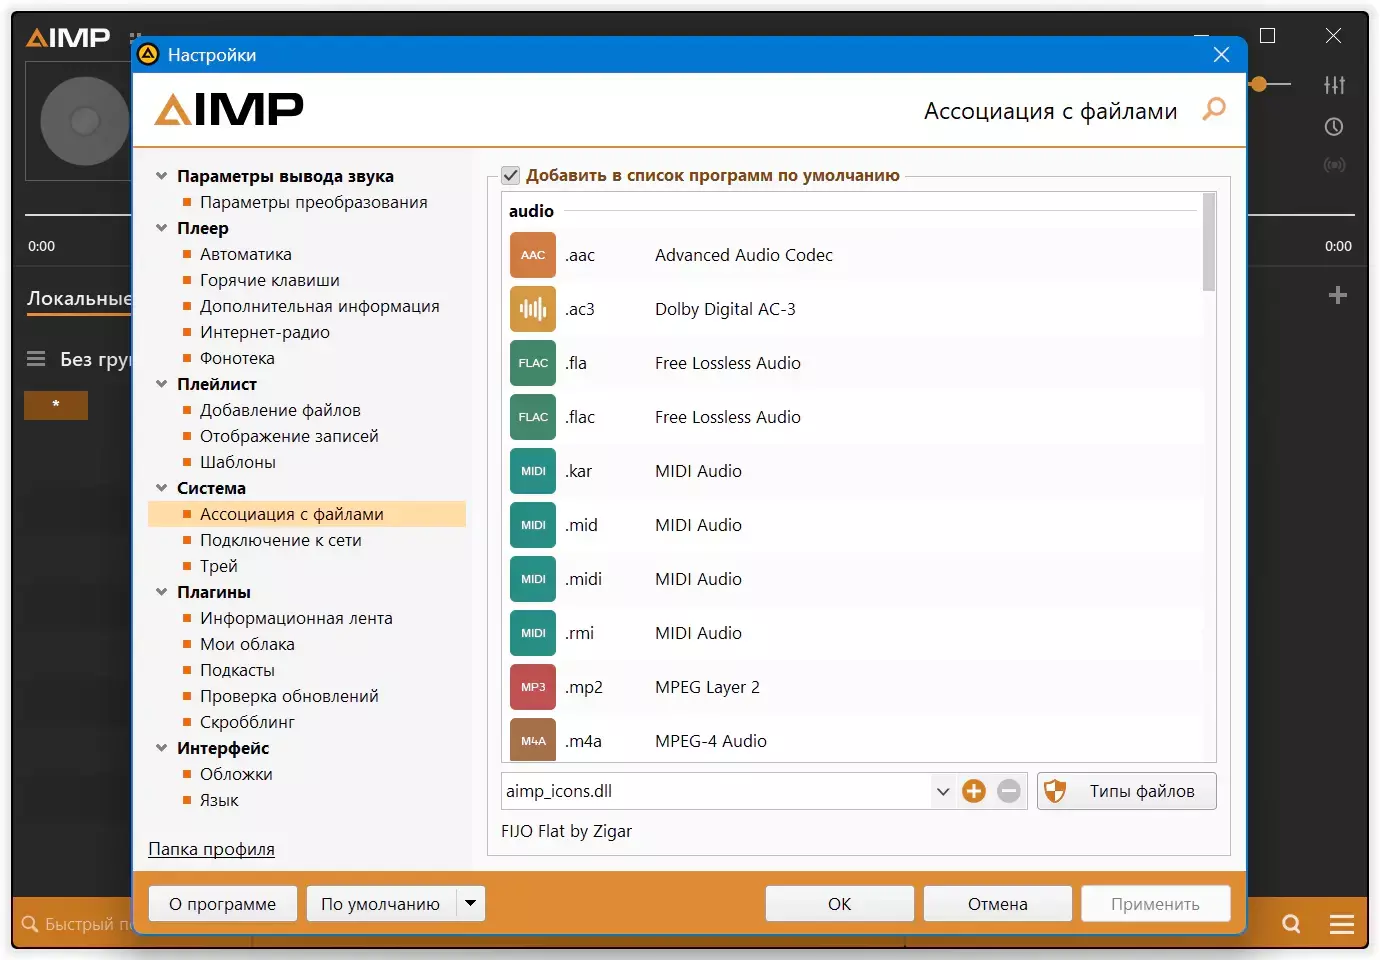1380x960 pixels.
Task: Open 'Отображение записей' settings page
Action: [289, 436]
